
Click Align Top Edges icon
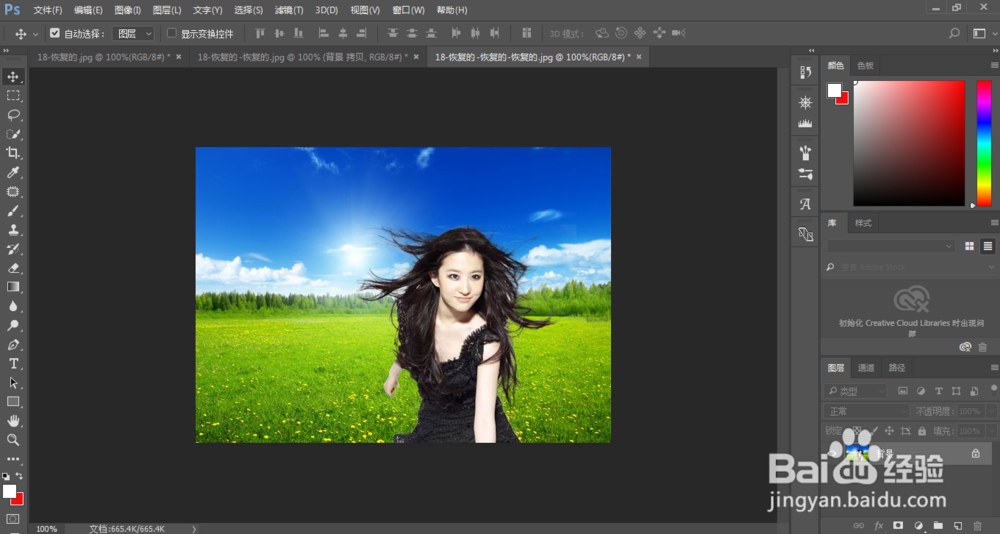point(260,33)
